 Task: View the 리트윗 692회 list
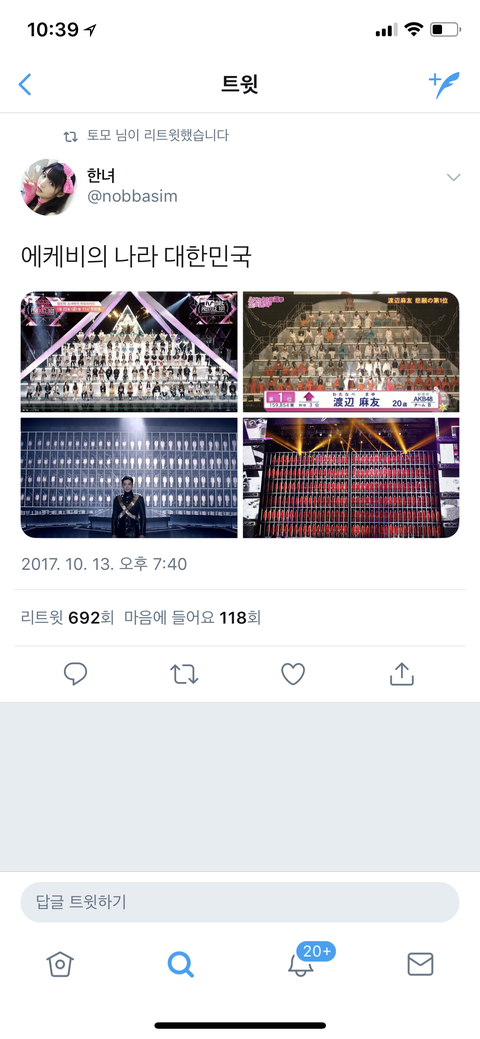68,618
